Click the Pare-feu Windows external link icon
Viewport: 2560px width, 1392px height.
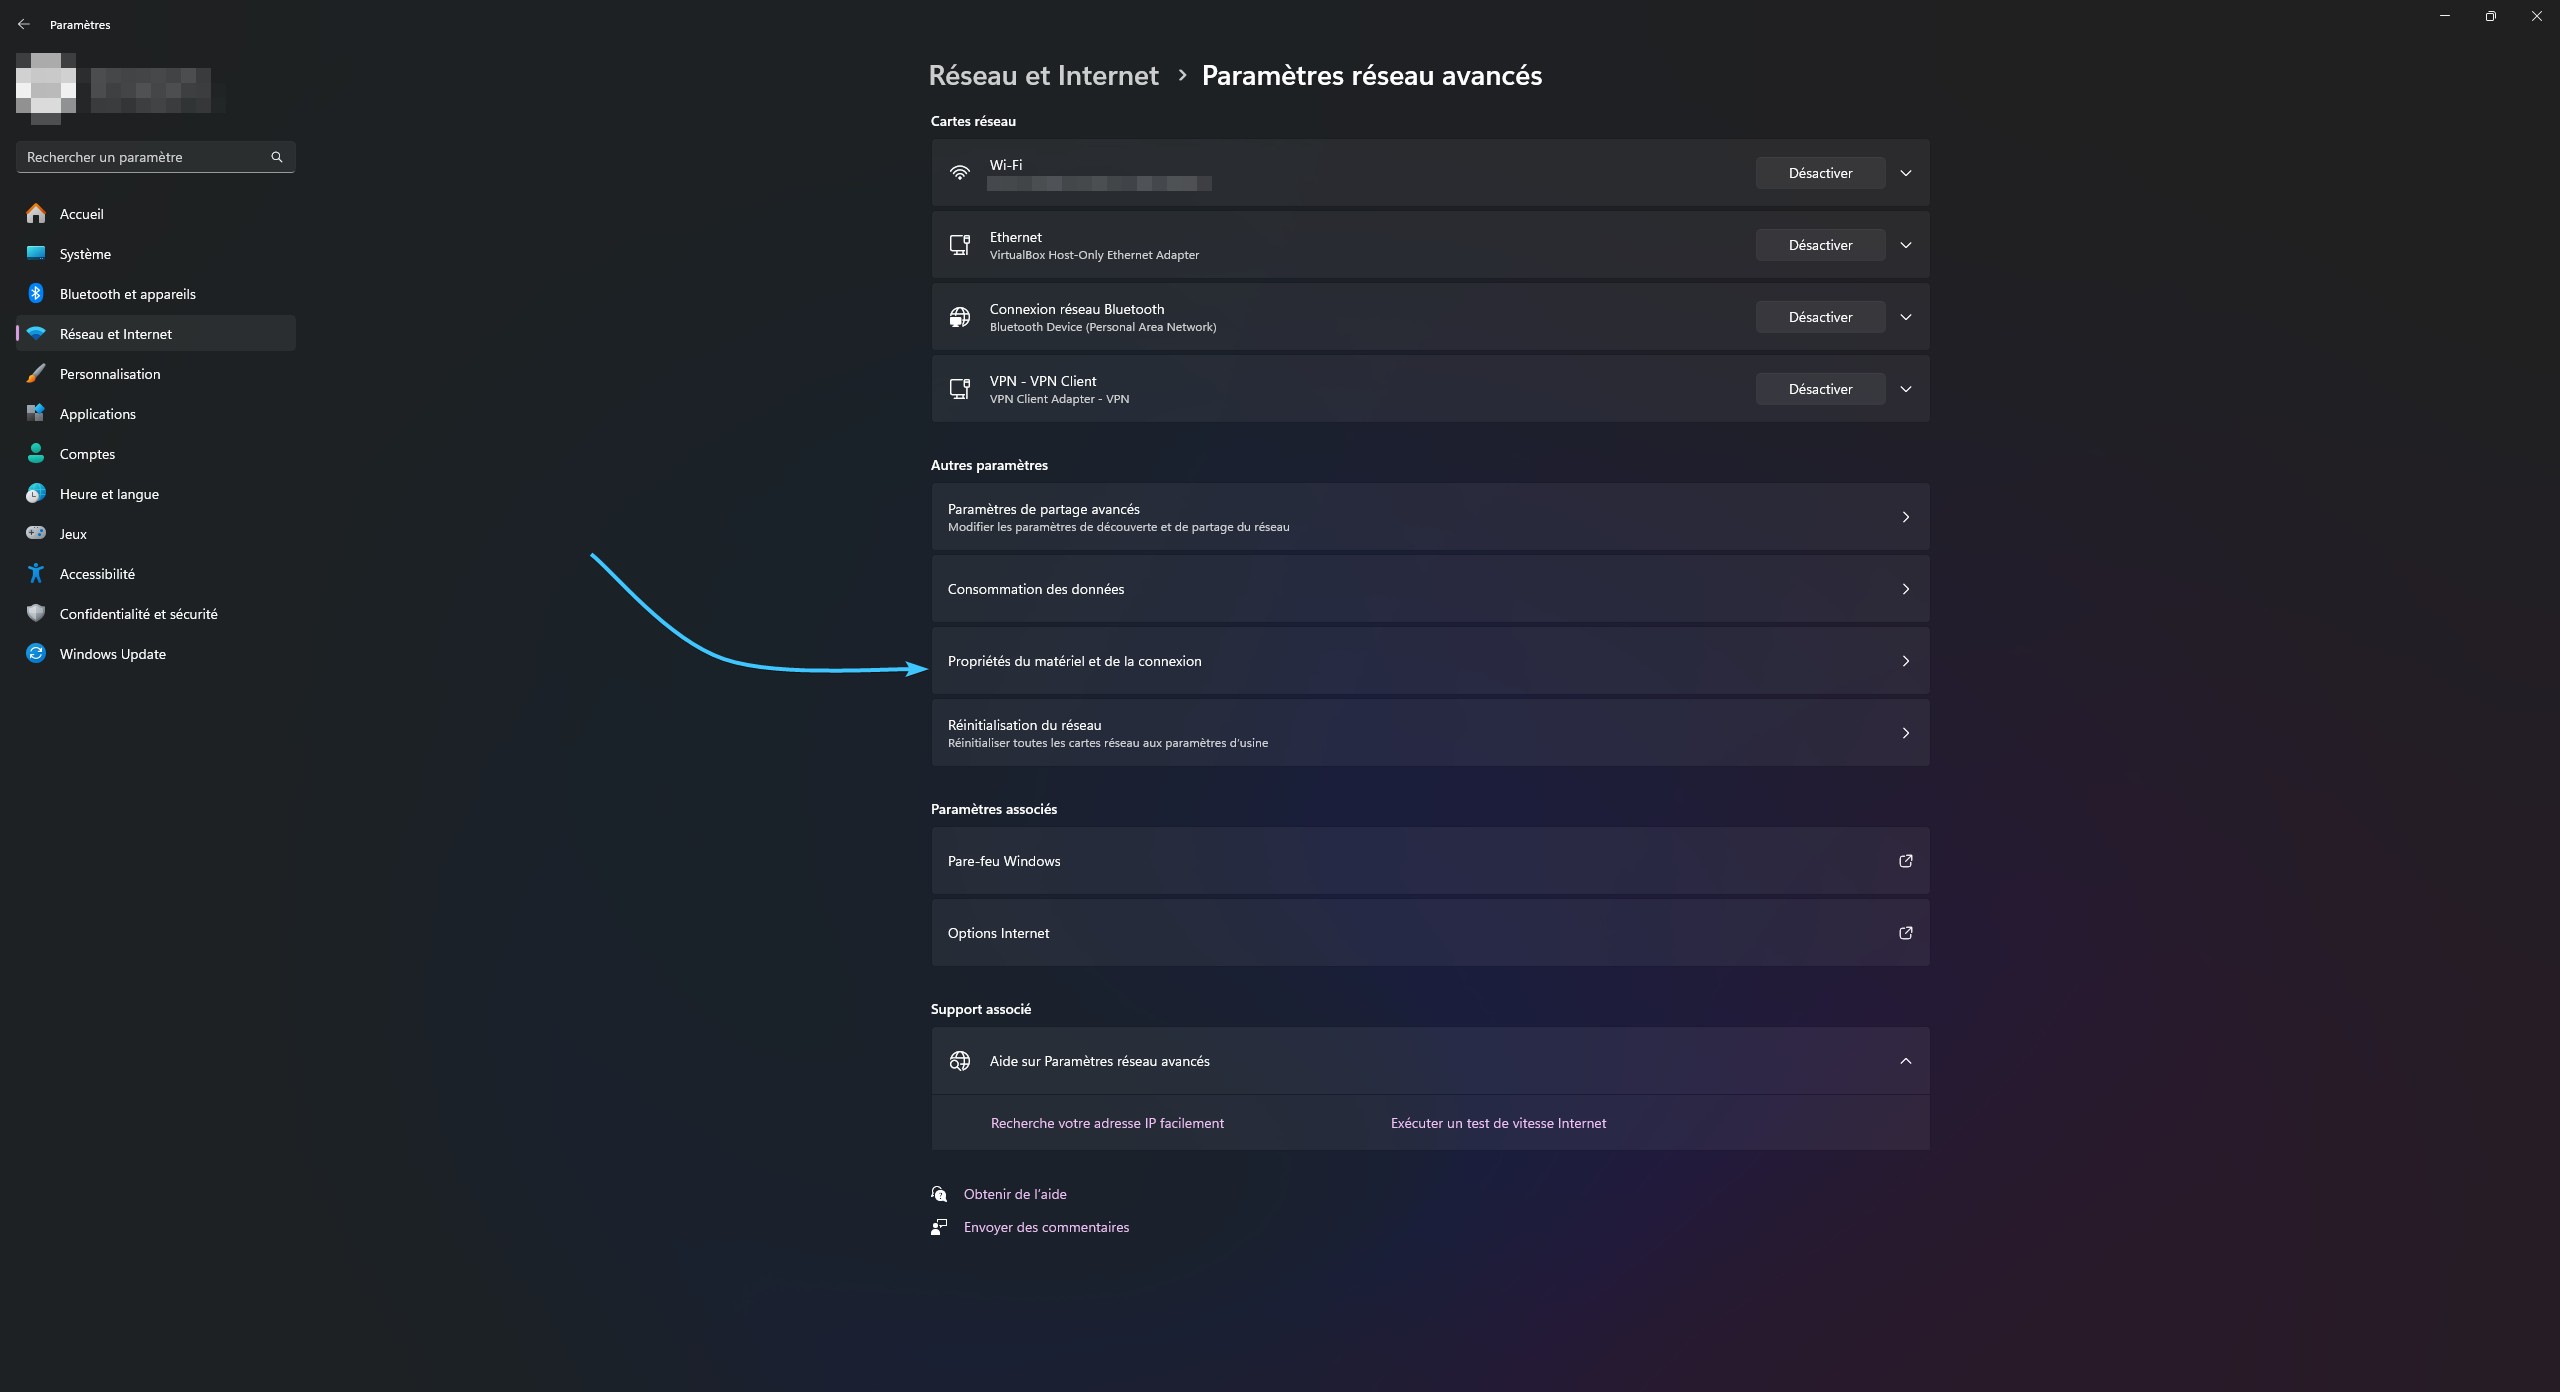click(1905, 861)
